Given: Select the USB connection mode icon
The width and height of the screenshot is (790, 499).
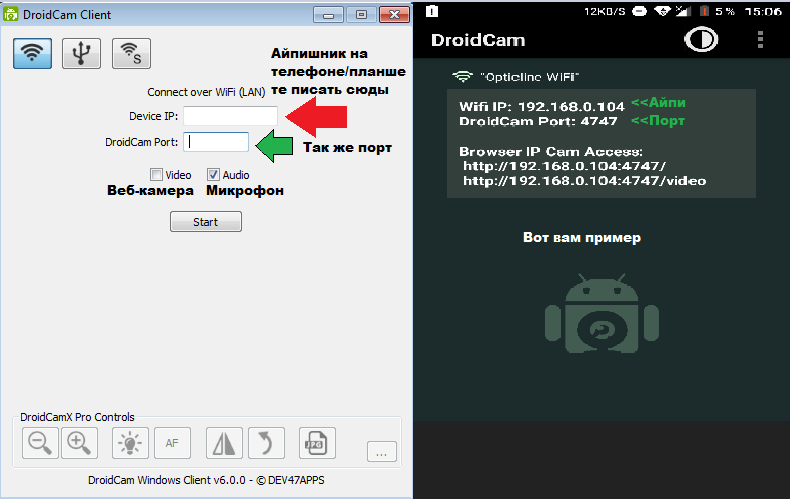Looking at the screenshot, I should point(82,53).
